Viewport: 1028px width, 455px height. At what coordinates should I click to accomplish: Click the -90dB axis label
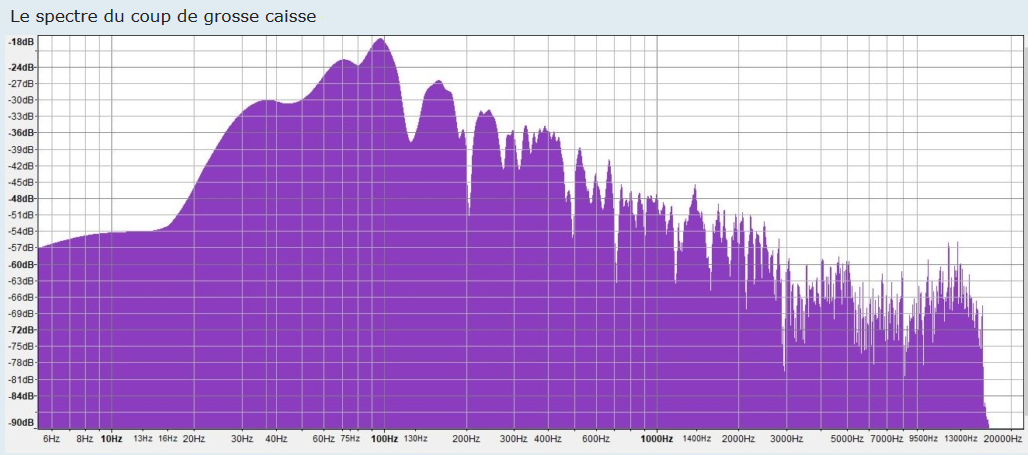(x=22, y=423)
